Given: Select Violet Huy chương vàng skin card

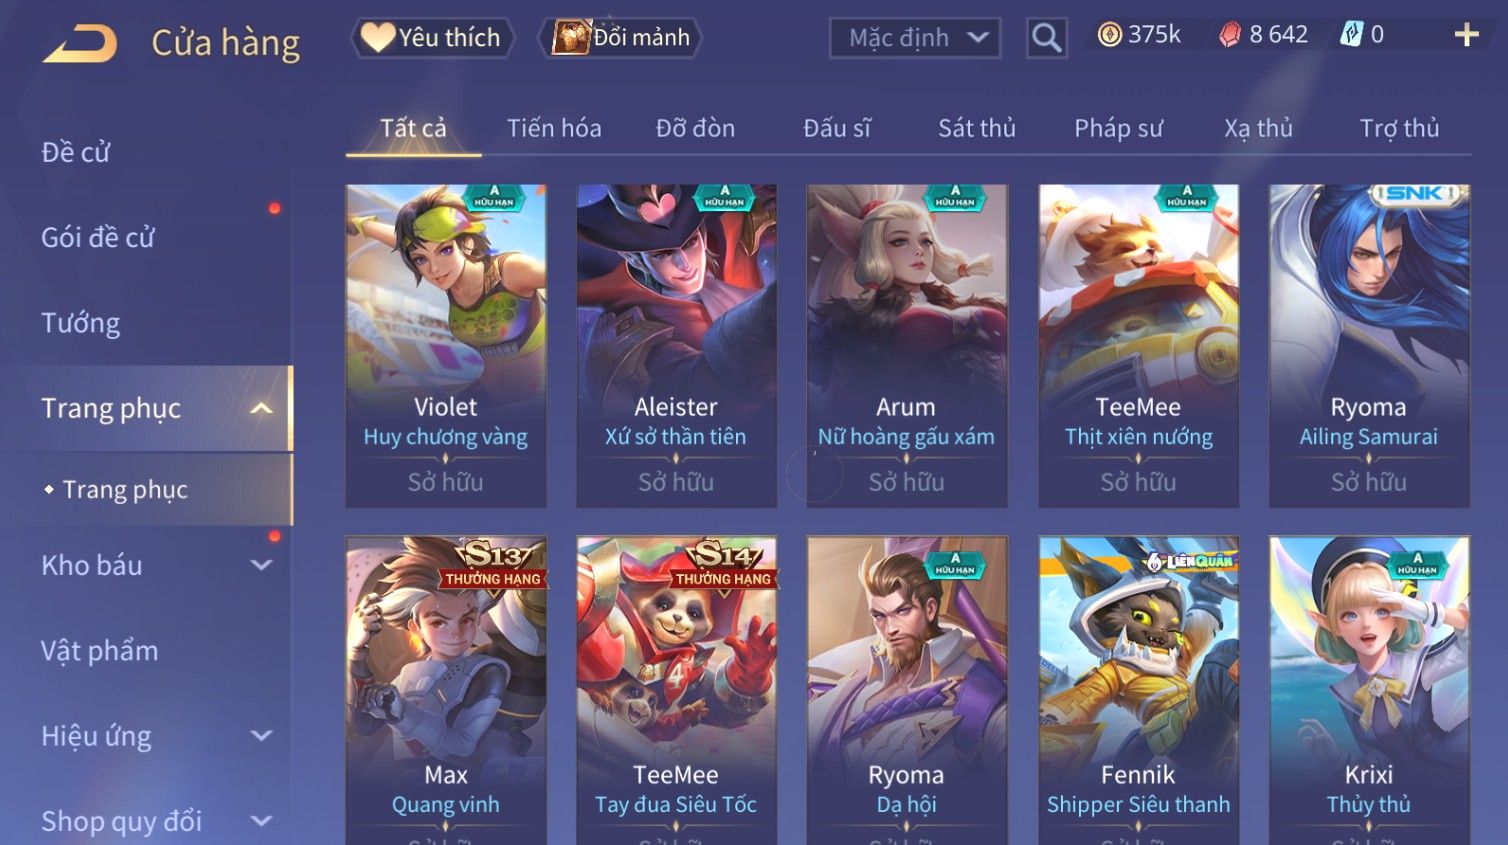Looking at the screenshot, I should point(446,345).
